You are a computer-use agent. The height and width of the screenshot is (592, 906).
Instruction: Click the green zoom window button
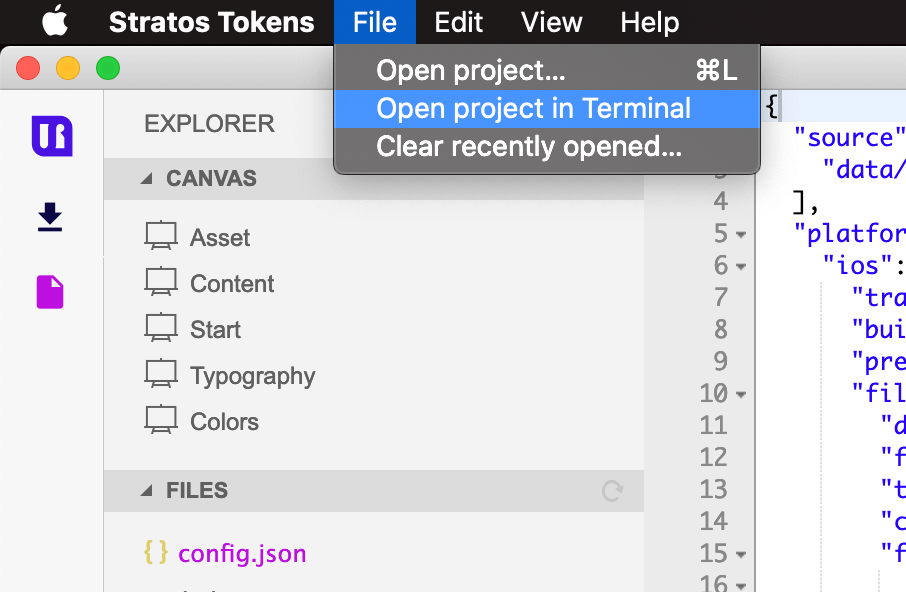[107, 68]
